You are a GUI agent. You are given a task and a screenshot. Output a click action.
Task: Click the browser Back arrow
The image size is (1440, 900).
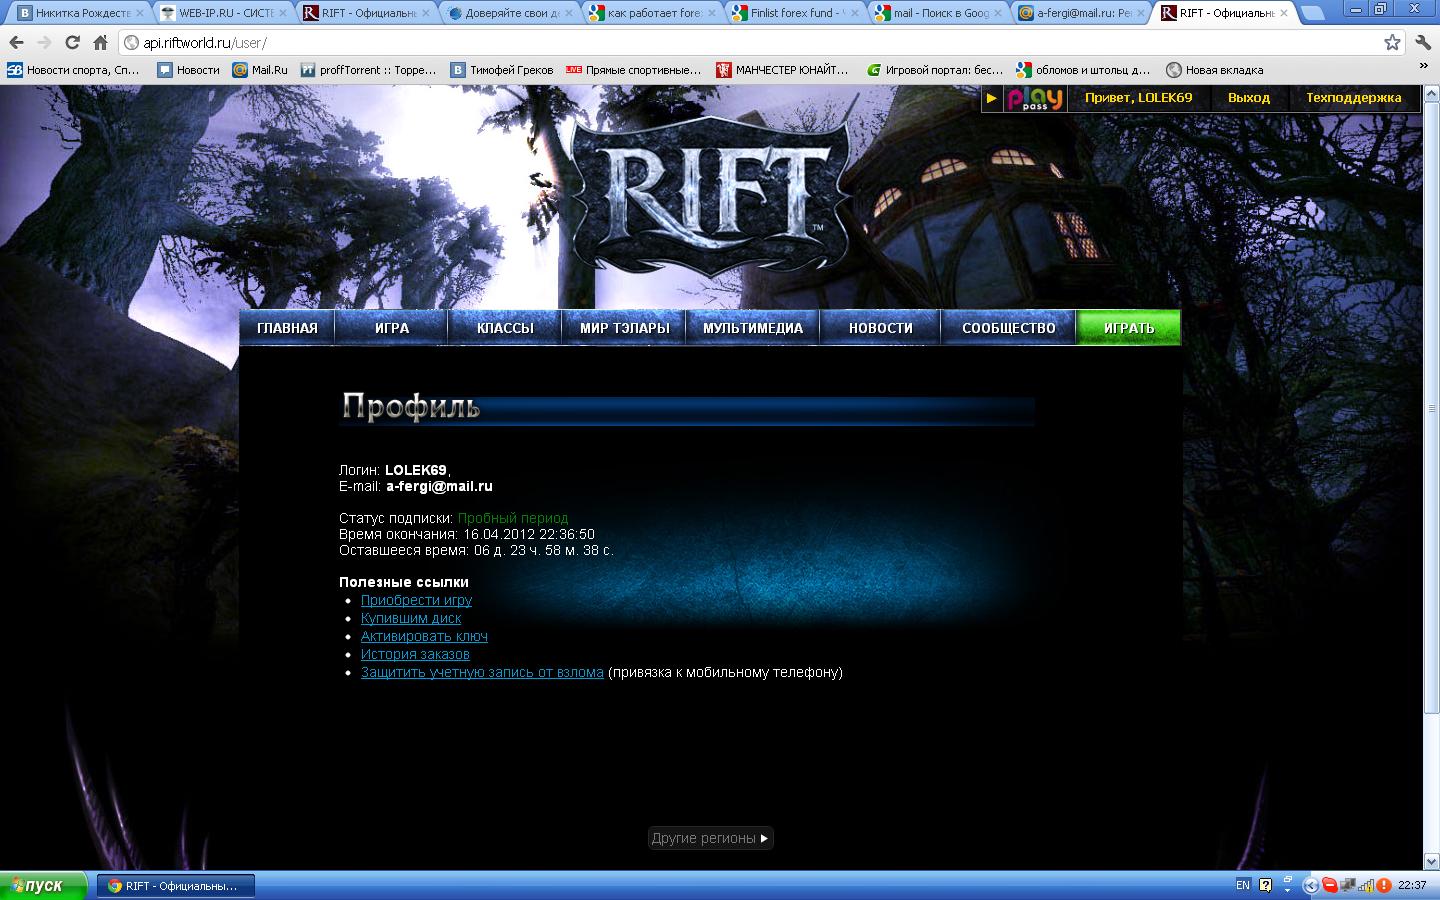16,42
